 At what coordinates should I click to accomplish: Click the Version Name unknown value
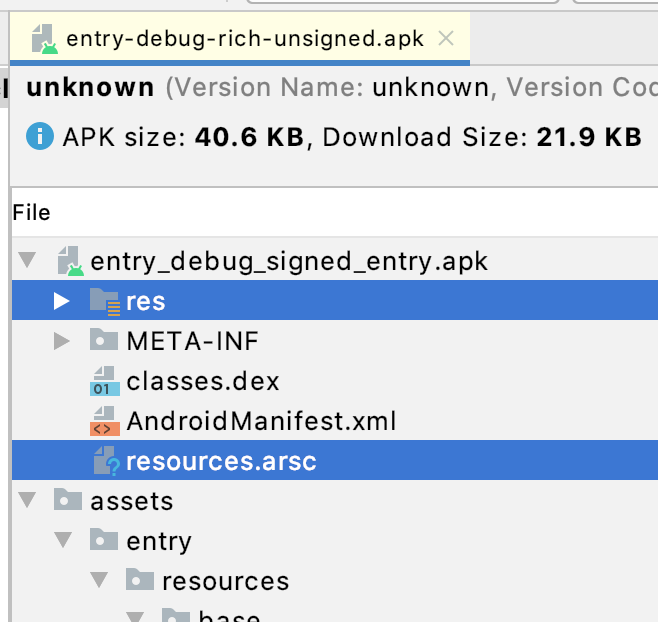point(431,87)
